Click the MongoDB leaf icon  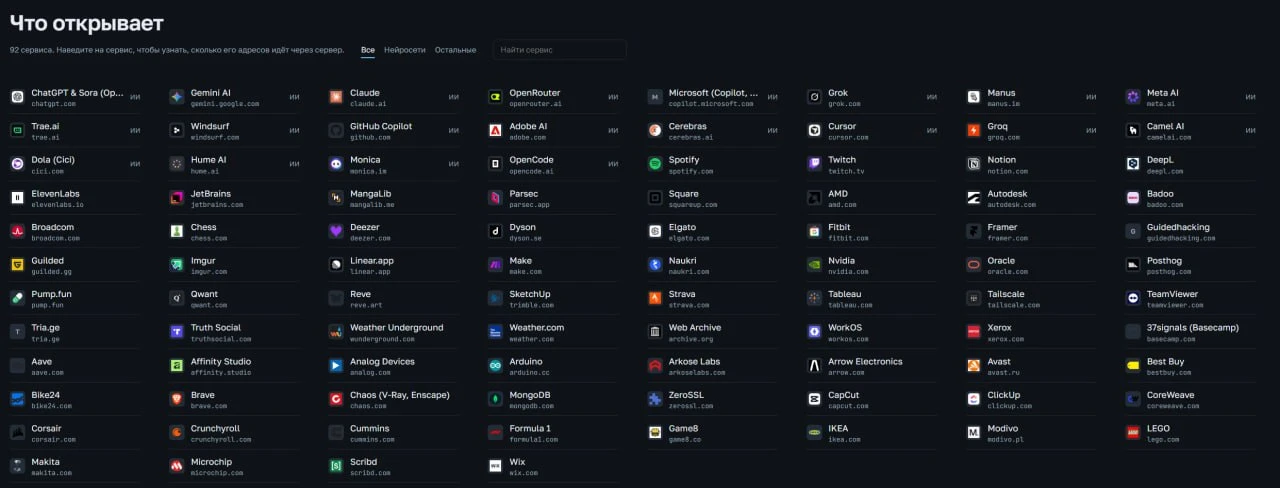tap(495, 399)
